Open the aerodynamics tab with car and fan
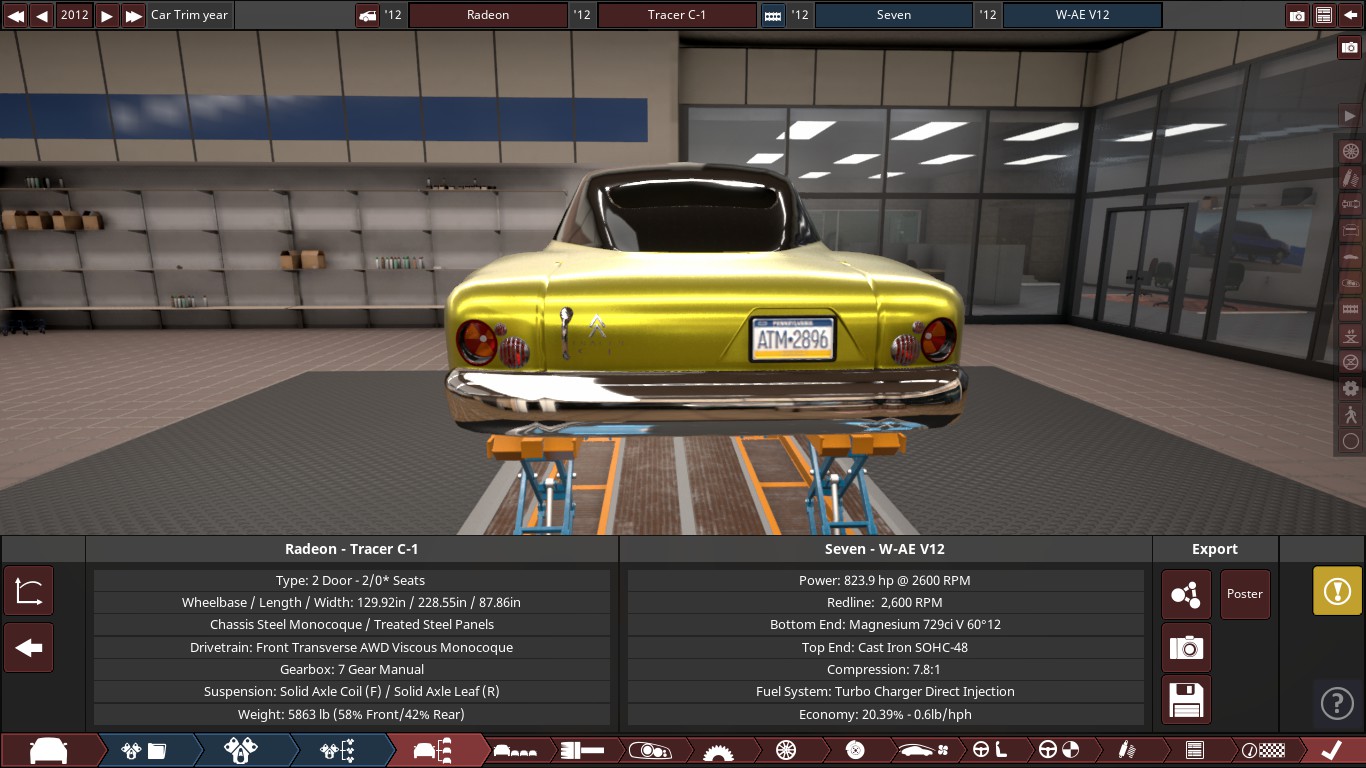The width and height of the screenshot is (1366, 768). pyautogui.click(x=922, y=750)
